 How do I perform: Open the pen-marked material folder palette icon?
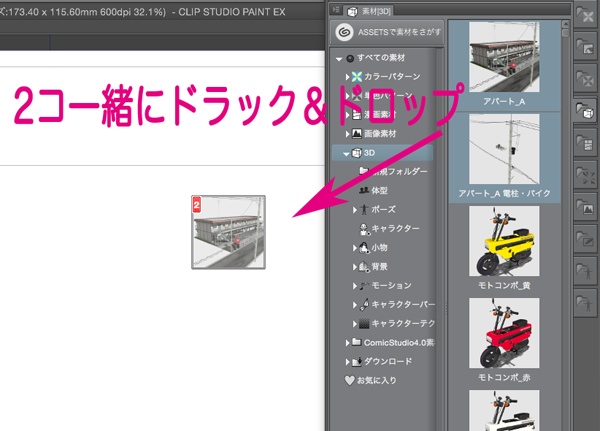tap(585, 240)
